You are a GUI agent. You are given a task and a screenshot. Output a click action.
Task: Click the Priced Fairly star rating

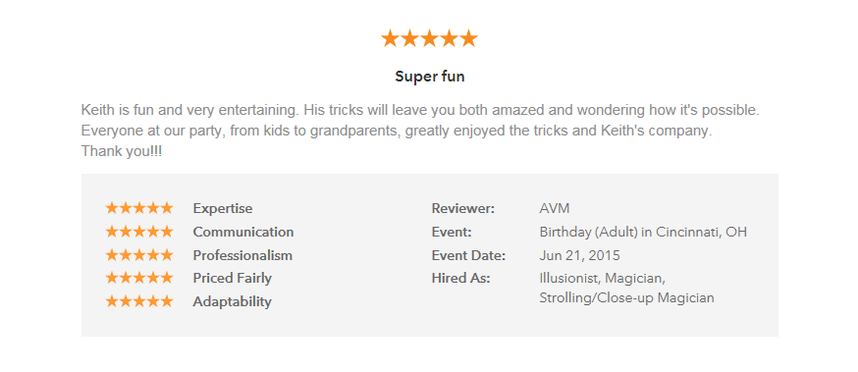click(139, 278)
